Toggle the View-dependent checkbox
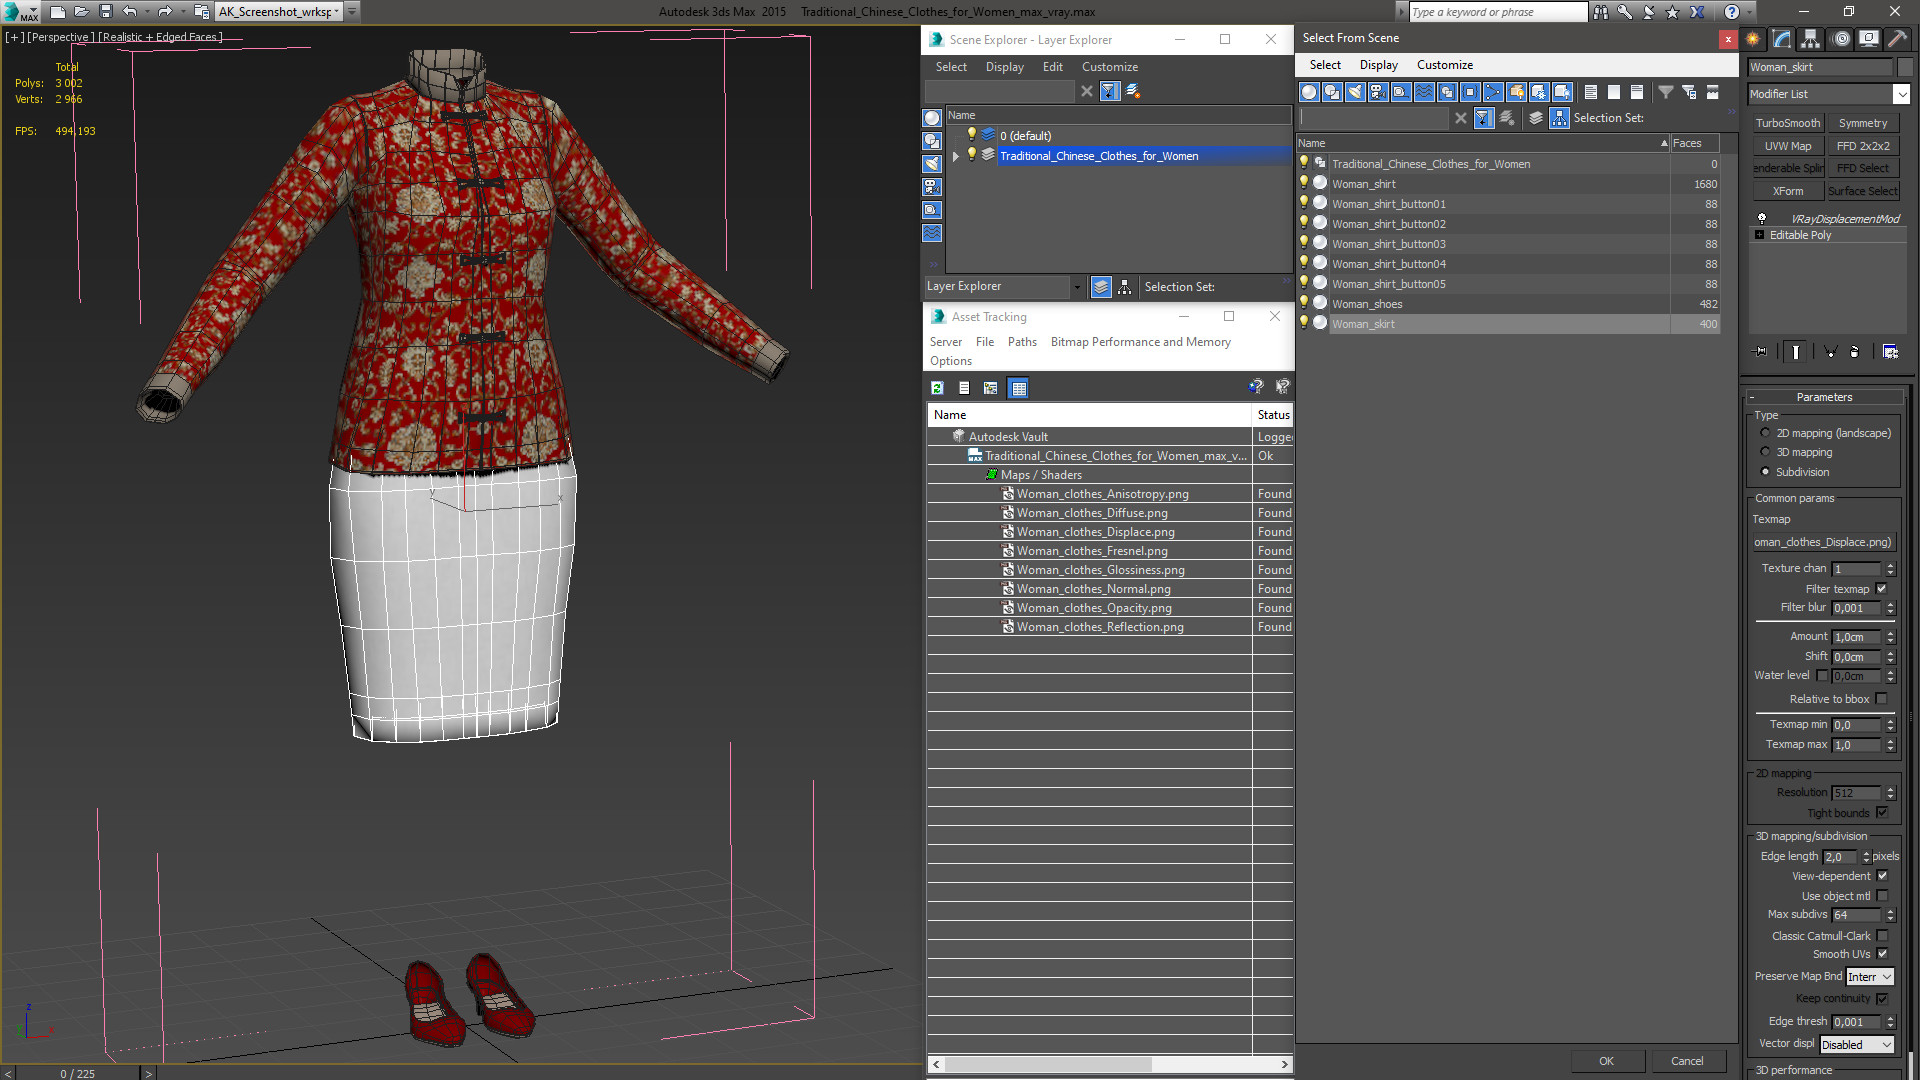Screen dimensions: 1920x1080 tap(1882, 876)
